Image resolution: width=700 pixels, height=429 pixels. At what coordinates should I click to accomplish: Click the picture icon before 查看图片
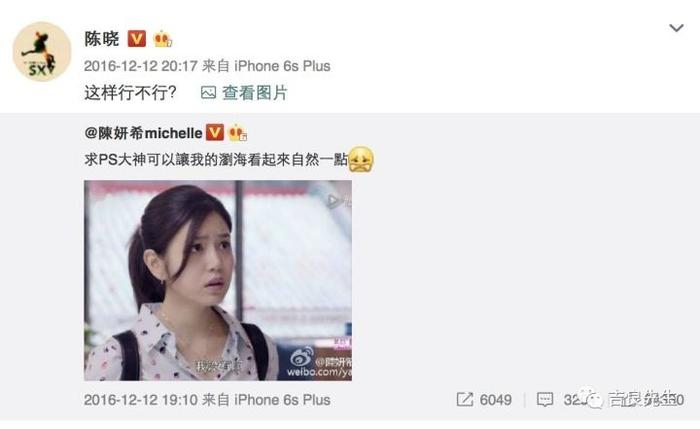tap(208, 93)
